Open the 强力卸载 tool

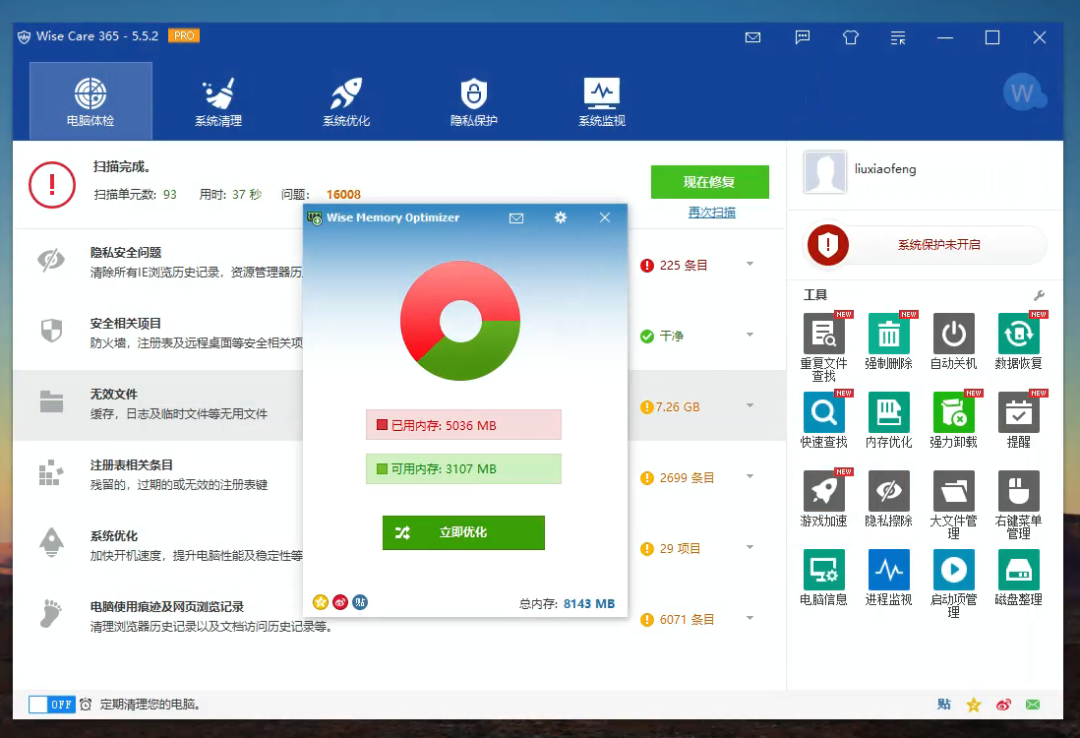953,420
